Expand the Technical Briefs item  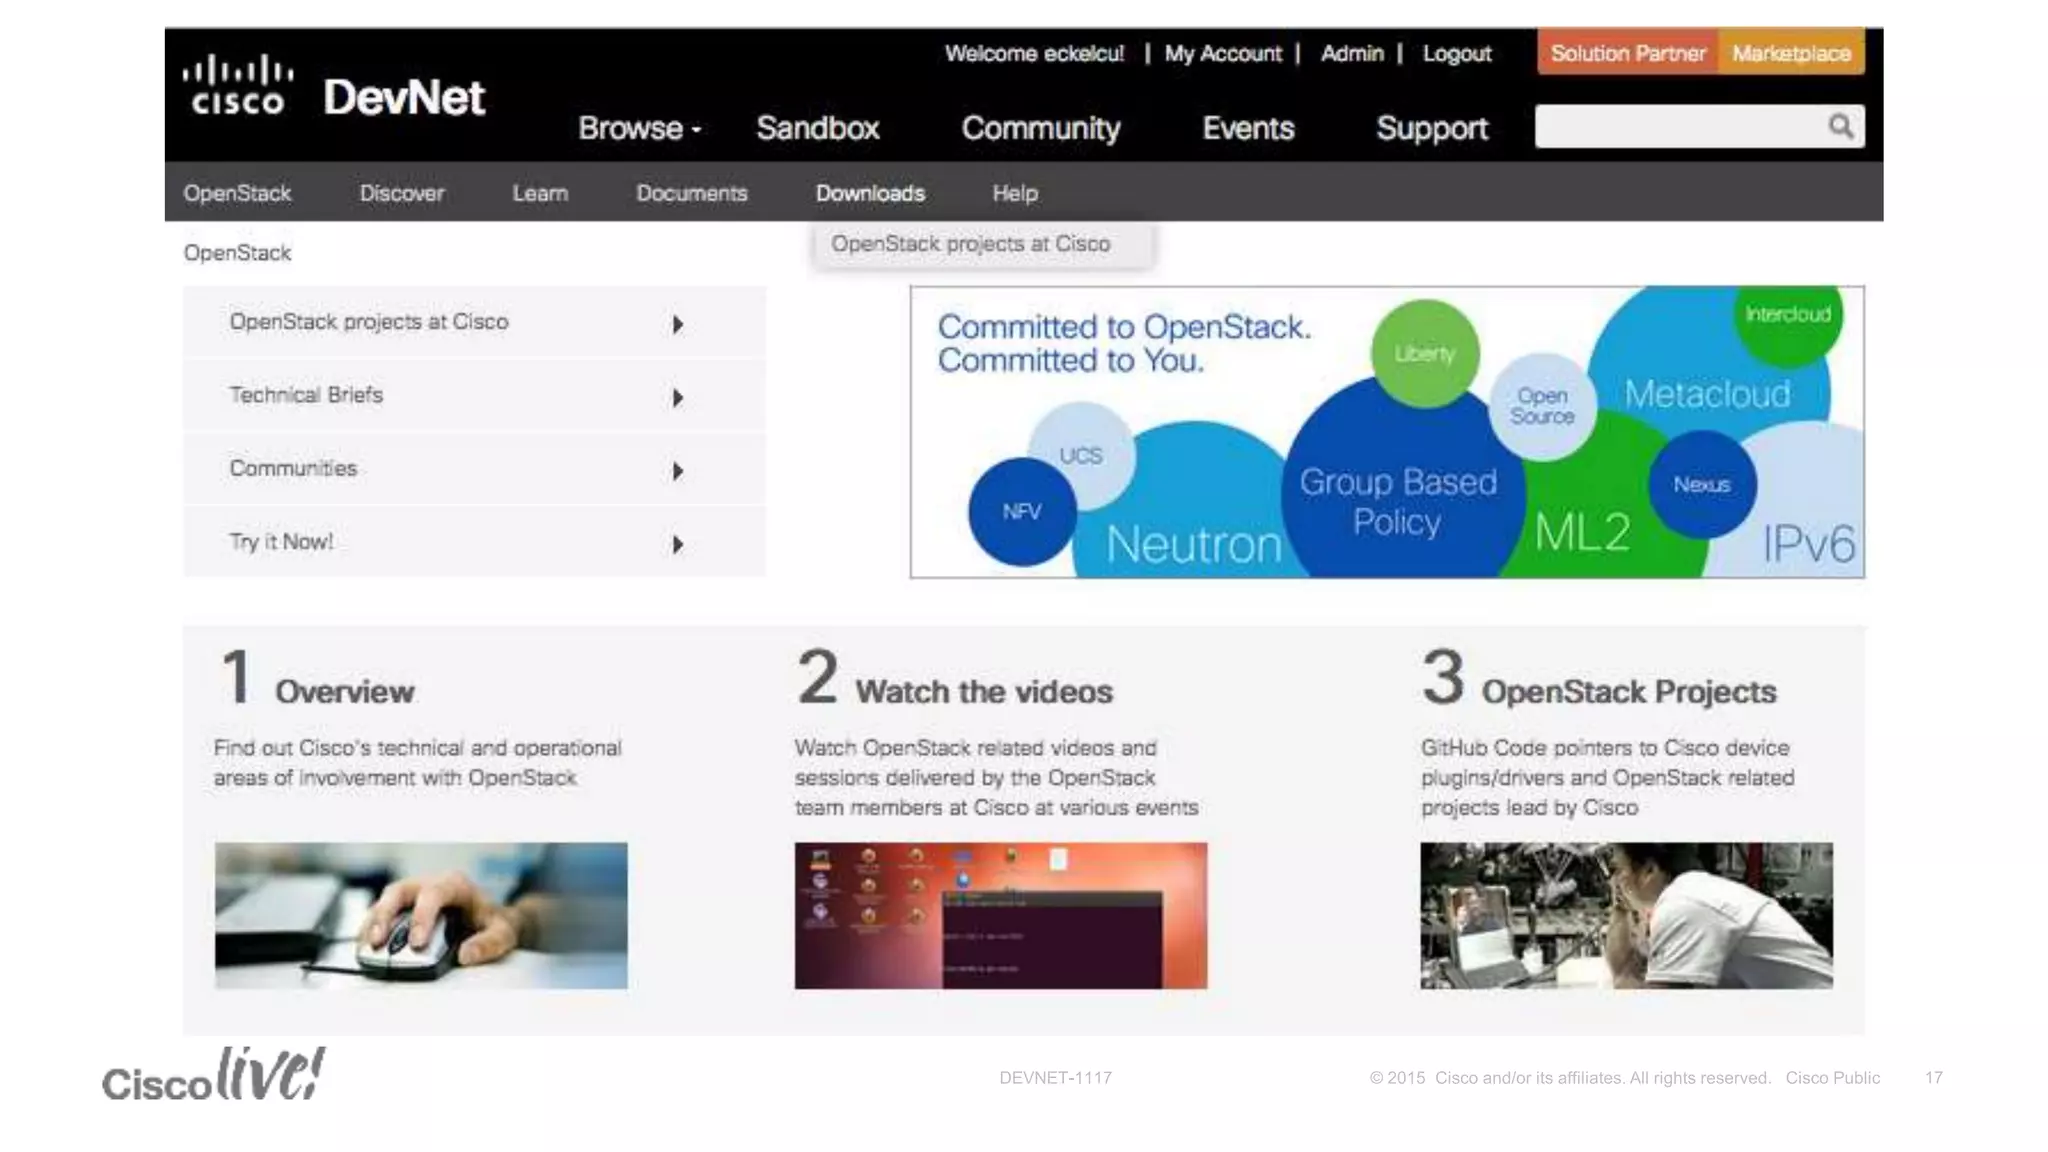[x=677, y=397]
